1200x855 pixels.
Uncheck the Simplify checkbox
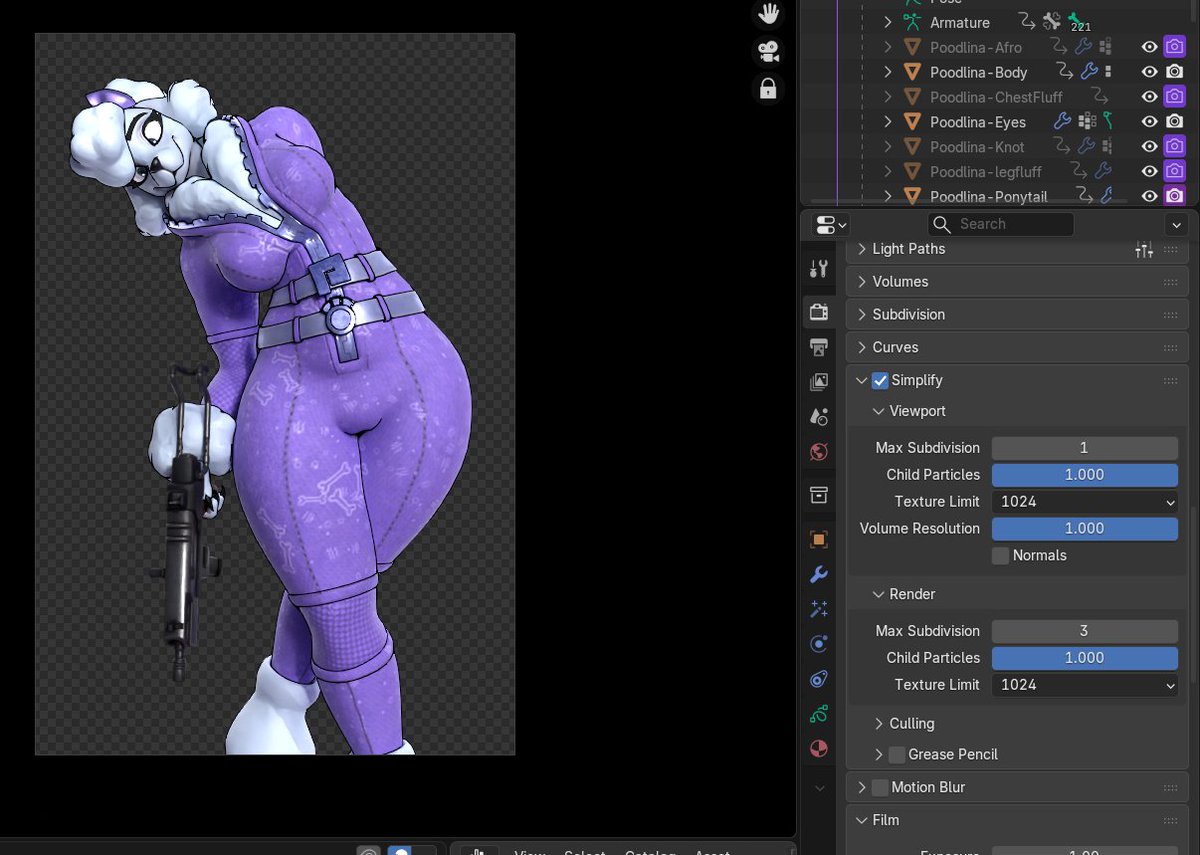pyautogui.click(x=880, y=380)
